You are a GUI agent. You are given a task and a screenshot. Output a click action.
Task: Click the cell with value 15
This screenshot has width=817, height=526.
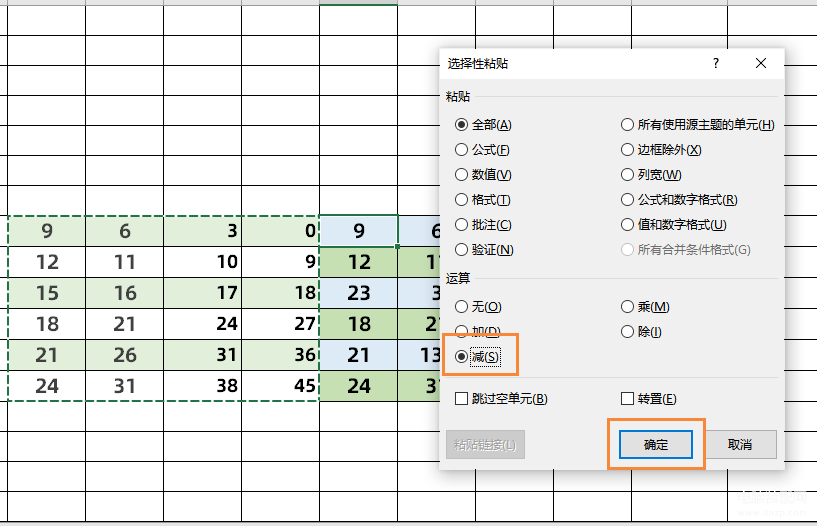(47, 293)
